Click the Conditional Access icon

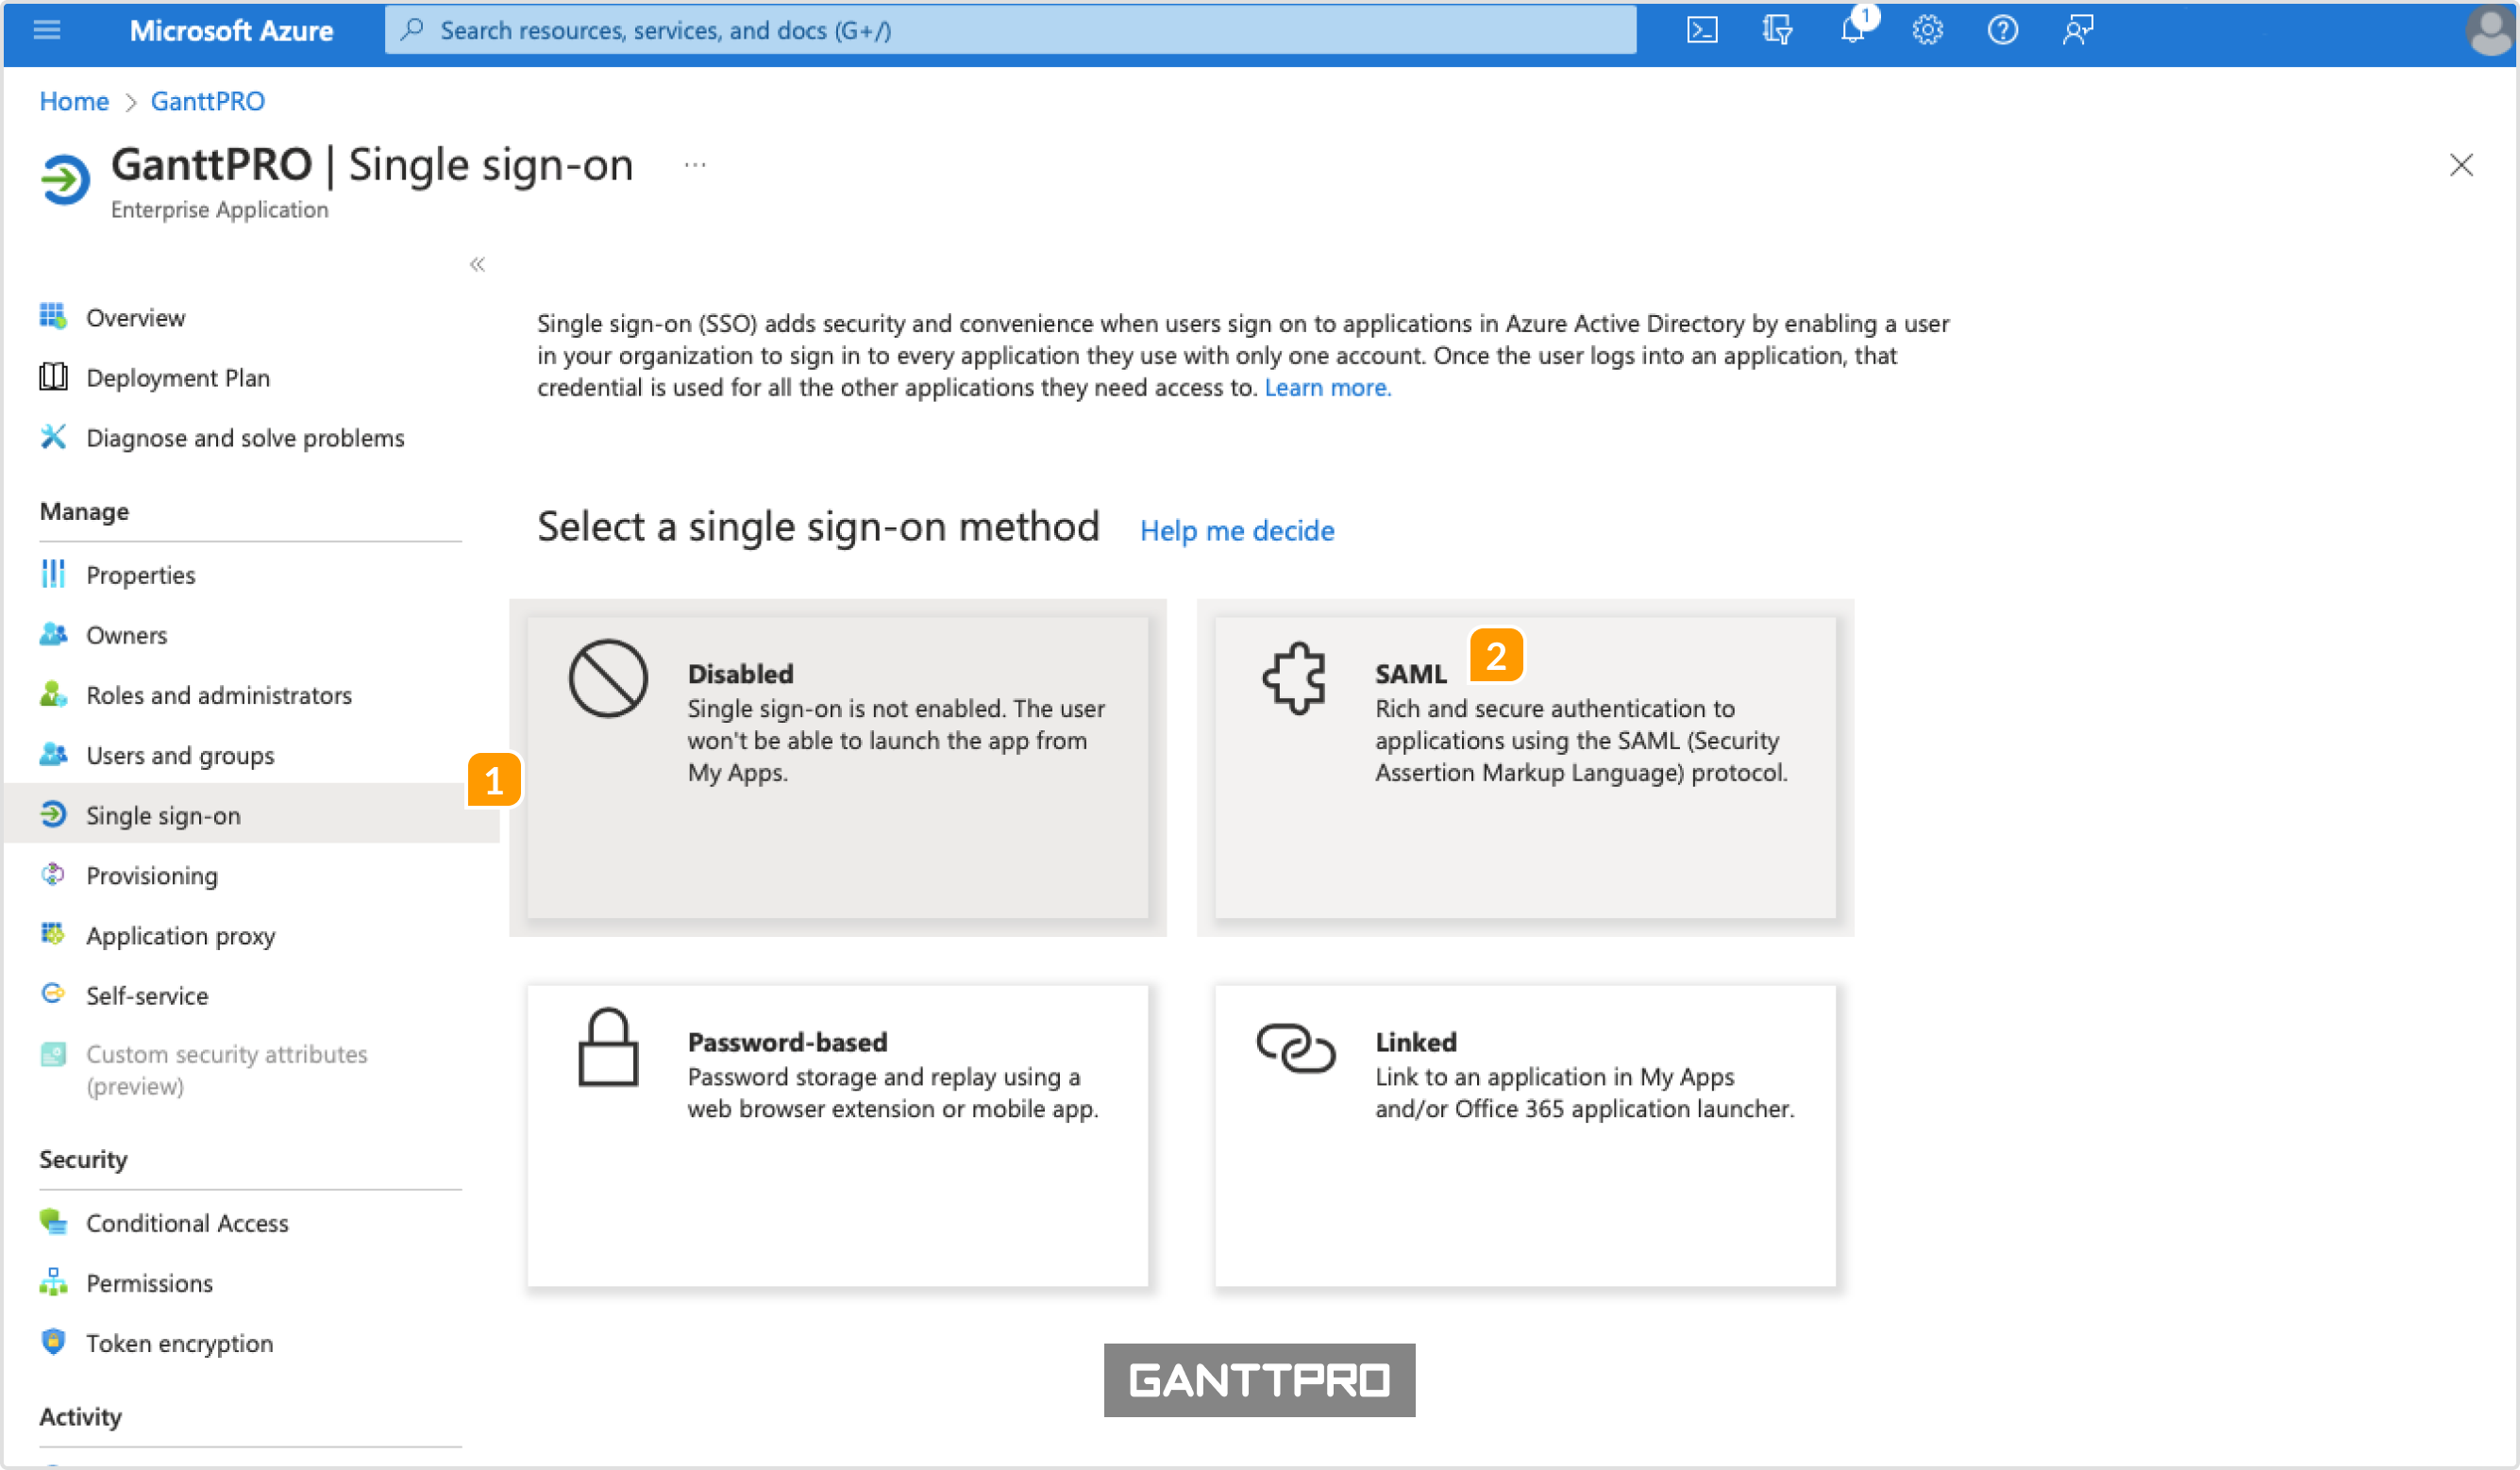click(x=53, y=1222)
